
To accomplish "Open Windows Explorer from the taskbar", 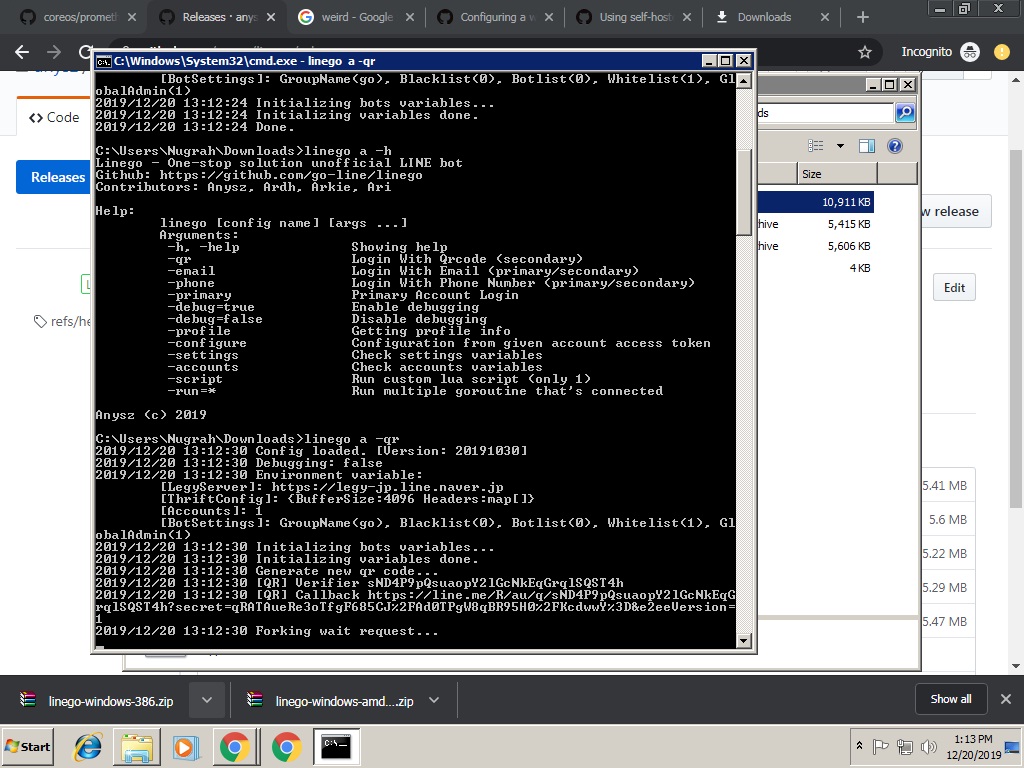I will point(136,746).
